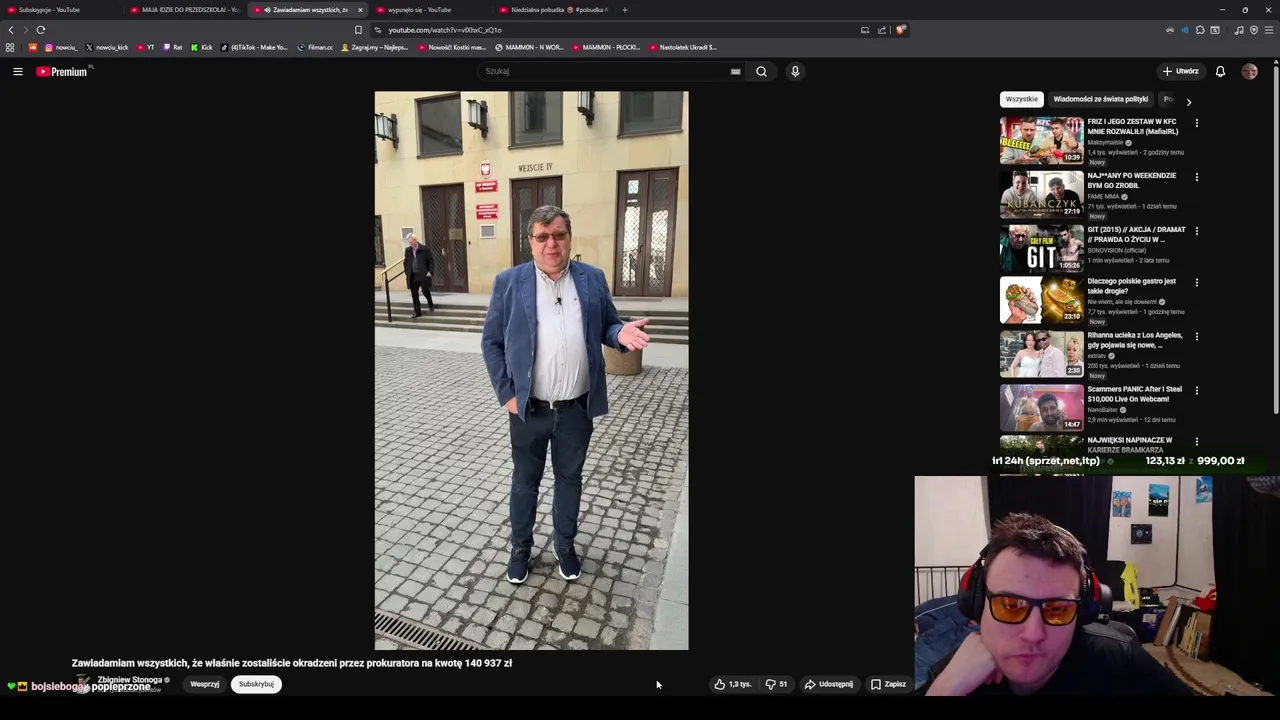Switch to the Subskrypcje - YouTube tab
The width and height of the screenshot is (1280, 720).
pos(61,10)
